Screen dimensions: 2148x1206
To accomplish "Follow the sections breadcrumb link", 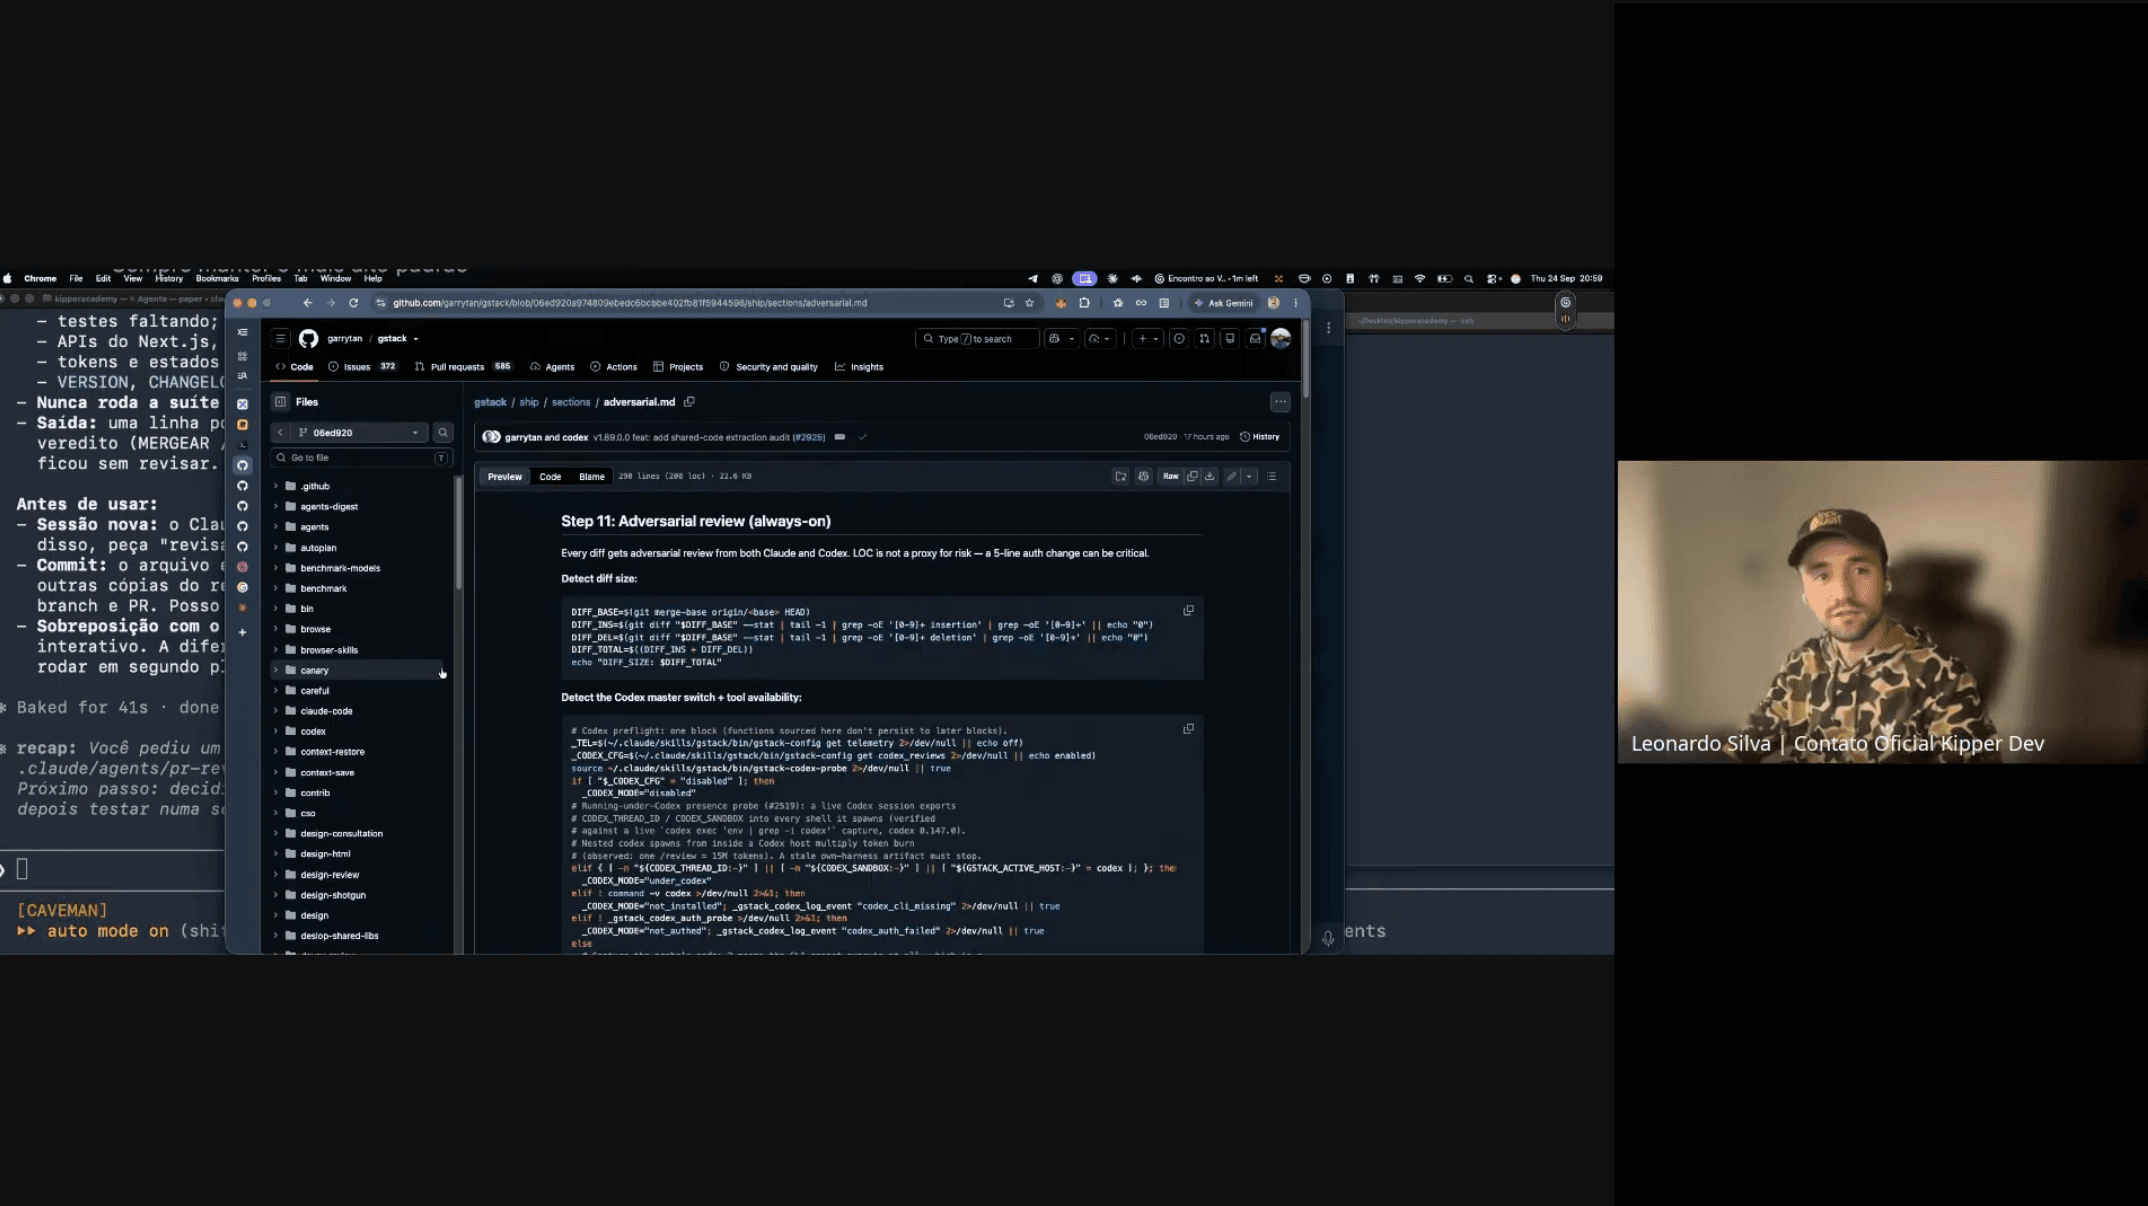I will pos(571,402).
